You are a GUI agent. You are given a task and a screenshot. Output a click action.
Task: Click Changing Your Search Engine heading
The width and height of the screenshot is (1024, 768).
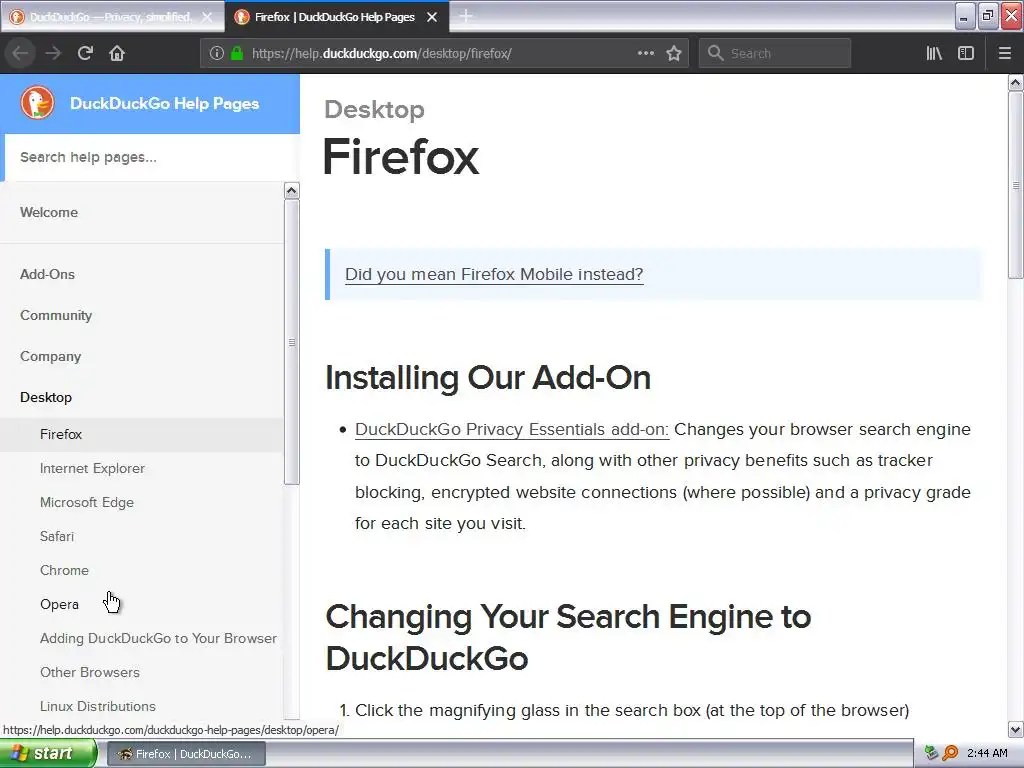568,637
